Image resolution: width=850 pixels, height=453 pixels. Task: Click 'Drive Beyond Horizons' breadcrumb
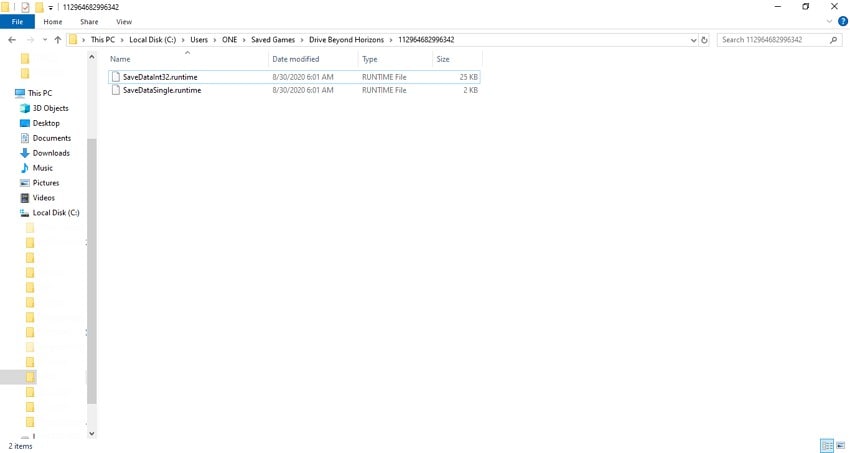(x=346, y=40)
